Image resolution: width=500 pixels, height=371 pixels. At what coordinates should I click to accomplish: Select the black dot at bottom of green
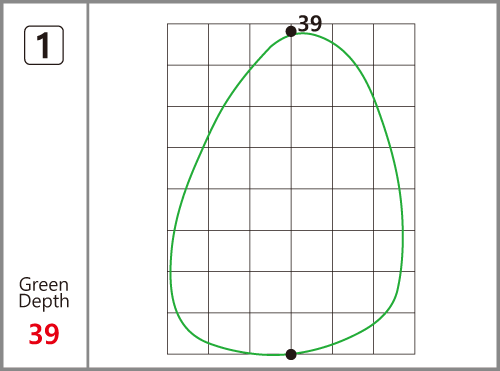click(x=291, y=354)
